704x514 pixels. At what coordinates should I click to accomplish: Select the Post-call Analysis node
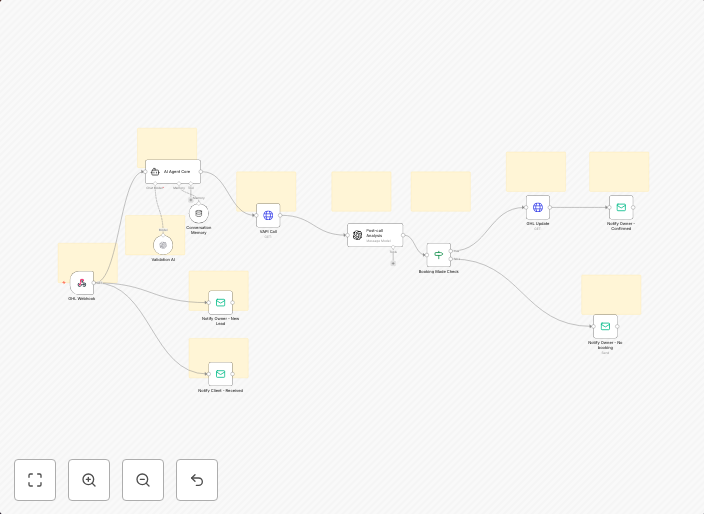click(375, 235)
